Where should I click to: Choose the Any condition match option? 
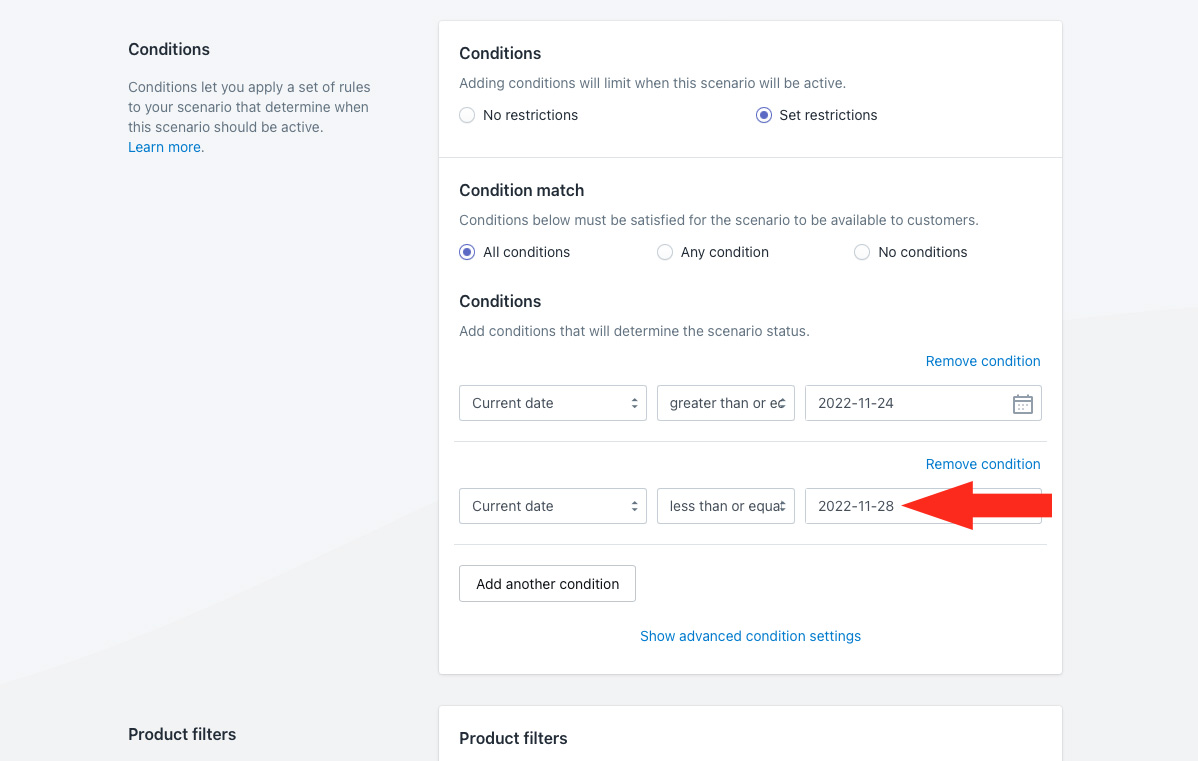[x=665, y=252]
